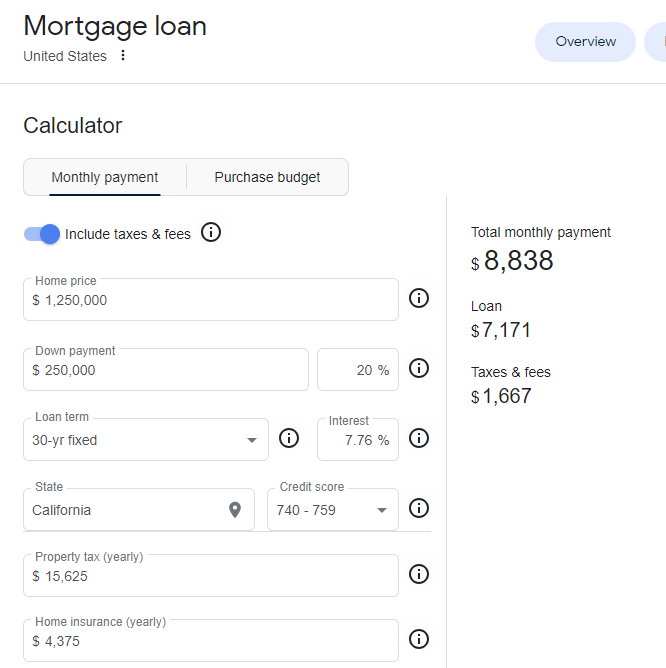Viewport: 666px width, 668px height.
Task: Click the info icon beside Property tax
Action: point(419,574)
